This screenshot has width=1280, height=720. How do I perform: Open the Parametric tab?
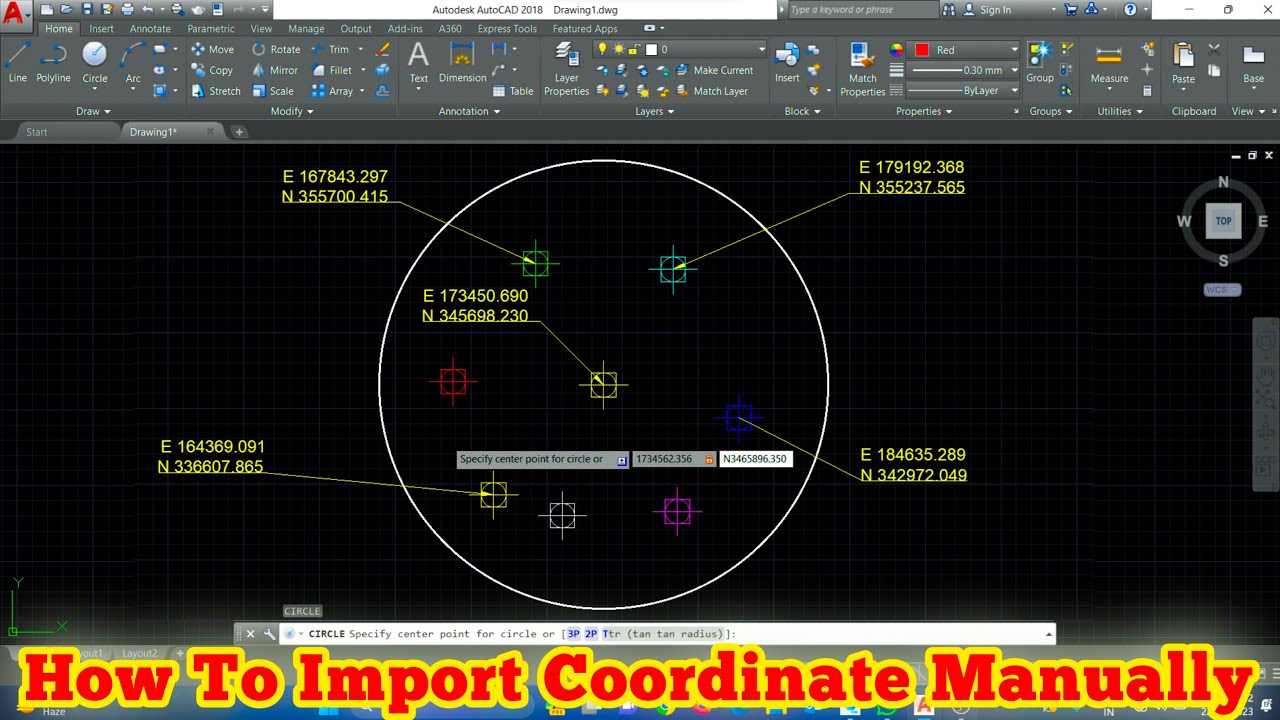pos(211,29)
